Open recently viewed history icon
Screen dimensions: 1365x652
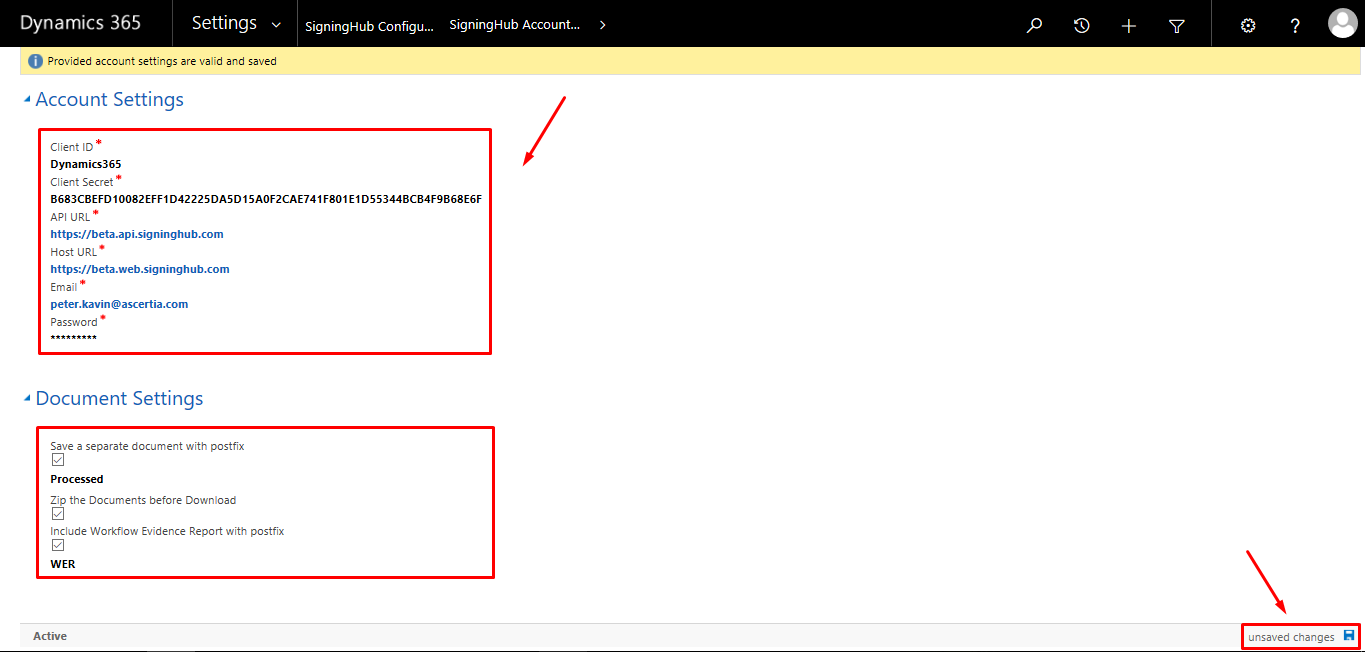point(1081,25)
